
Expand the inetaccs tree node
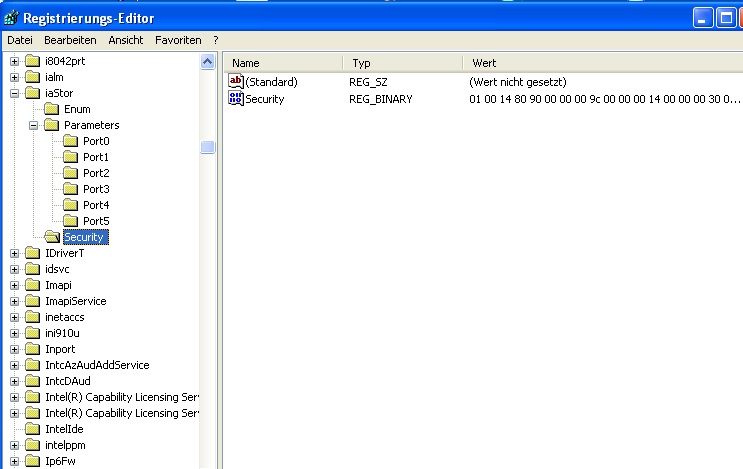point(15,317)
